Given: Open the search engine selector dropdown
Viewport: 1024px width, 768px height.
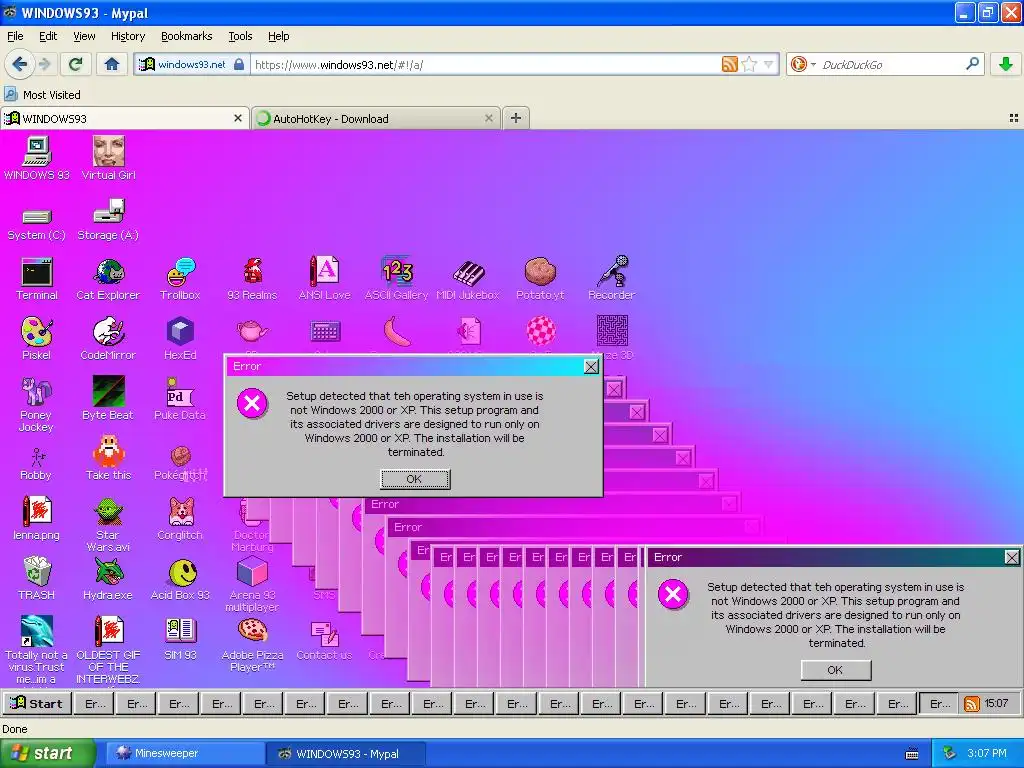Looking at the screenshot, I should (x=803, y=64).
